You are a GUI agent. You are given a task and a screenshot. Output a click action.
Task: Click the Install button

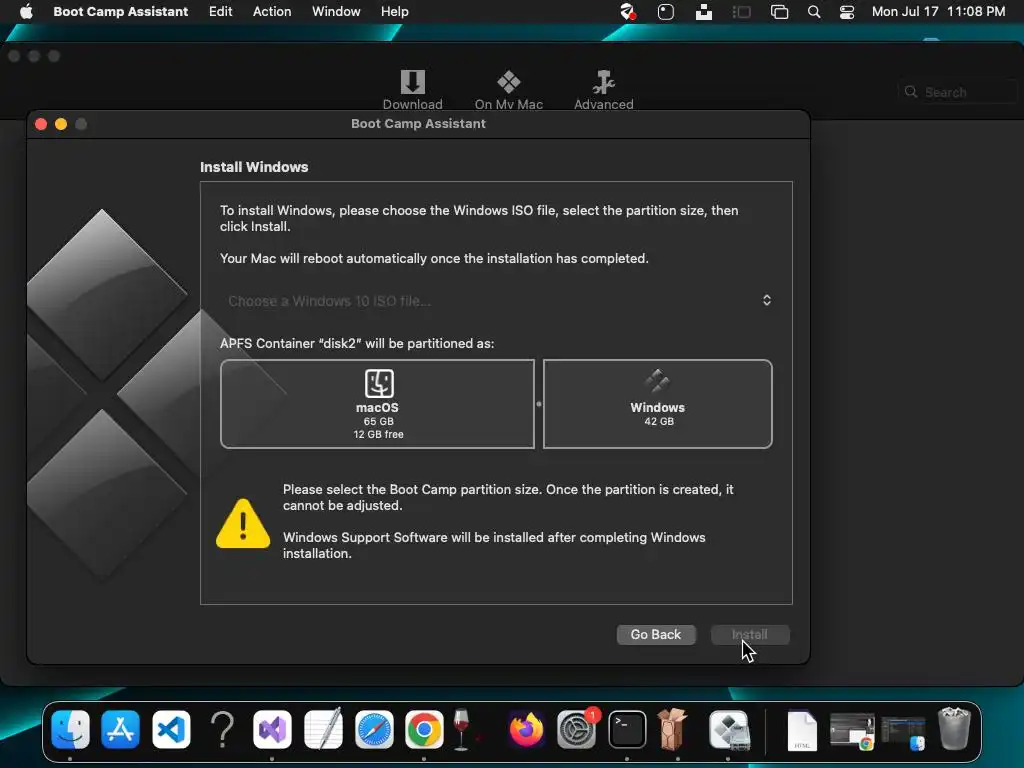point(750,634)
